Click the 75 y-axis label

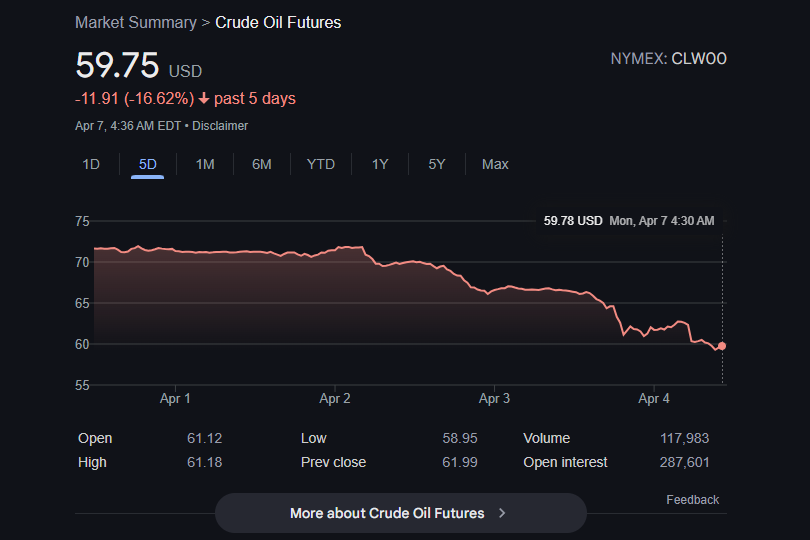82,221
